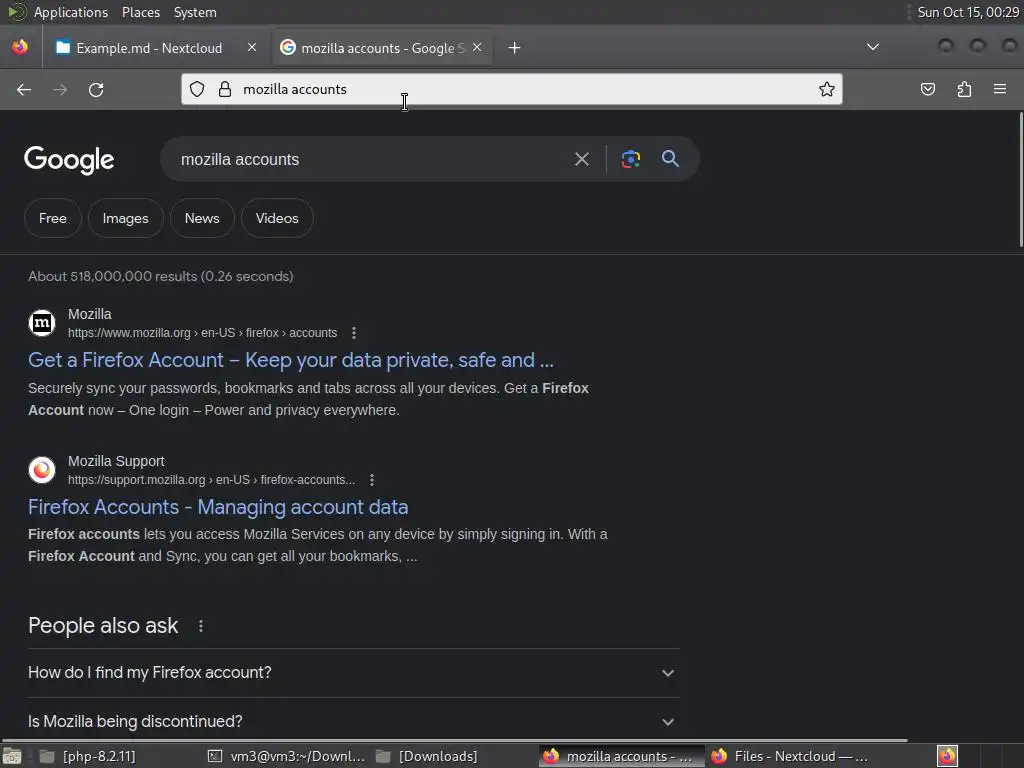Image resolution: width=1024 pixels, height=768 pixels.
Task: Open the Applications menu
Action: coord(71,12)
